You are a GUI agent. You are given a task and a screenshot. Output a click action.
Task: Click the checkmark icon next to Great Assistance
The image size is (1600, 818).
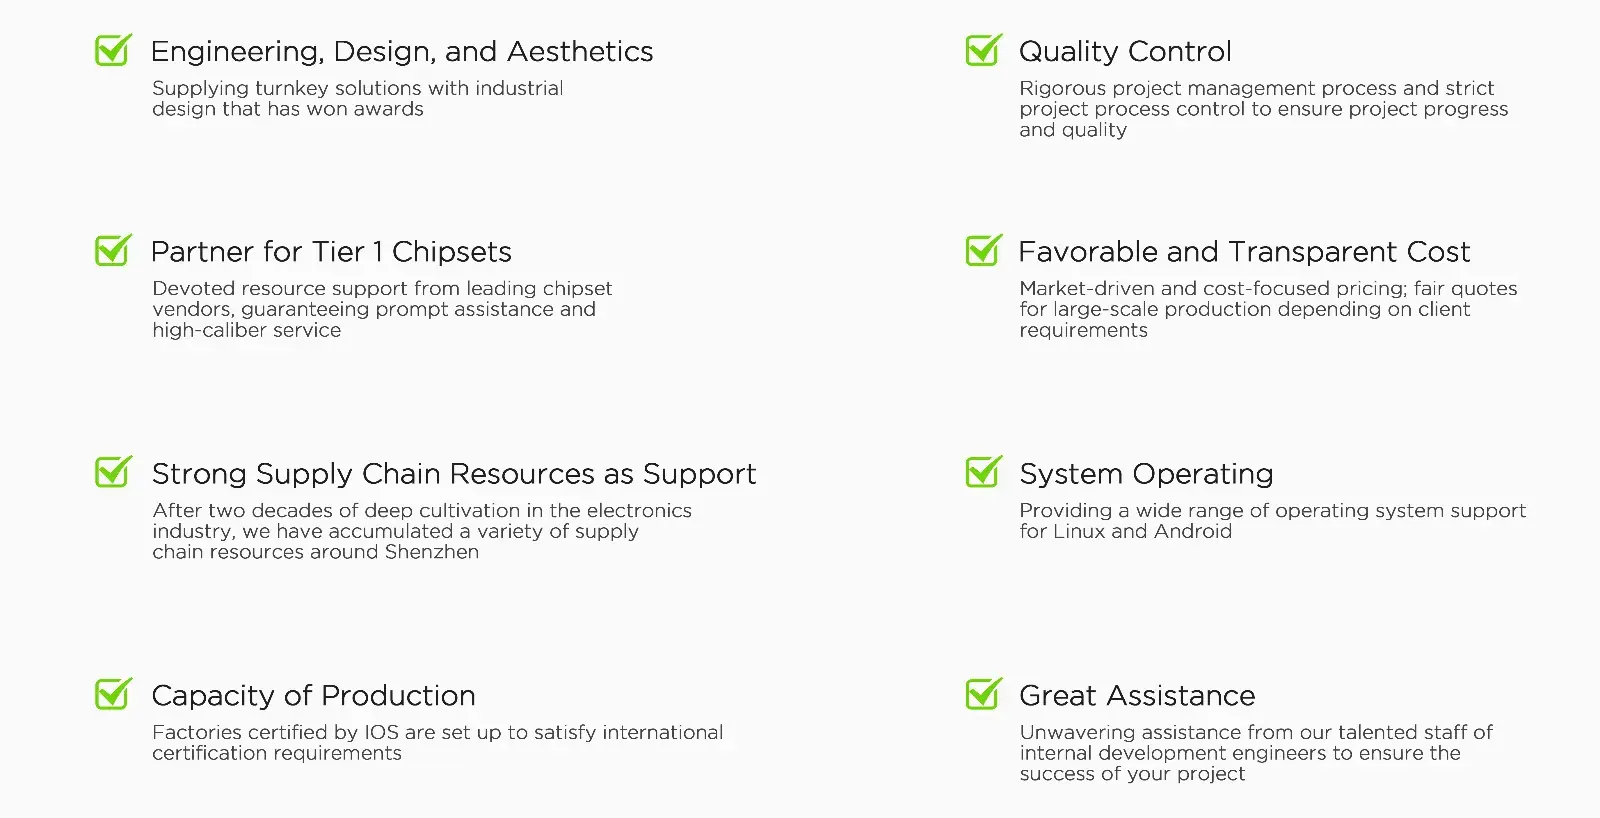[983, 694]
